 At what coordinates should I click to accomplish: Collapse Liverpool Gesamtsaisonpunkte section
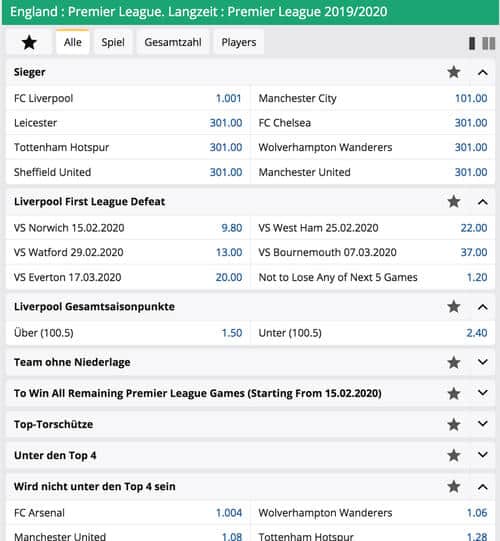483,307
